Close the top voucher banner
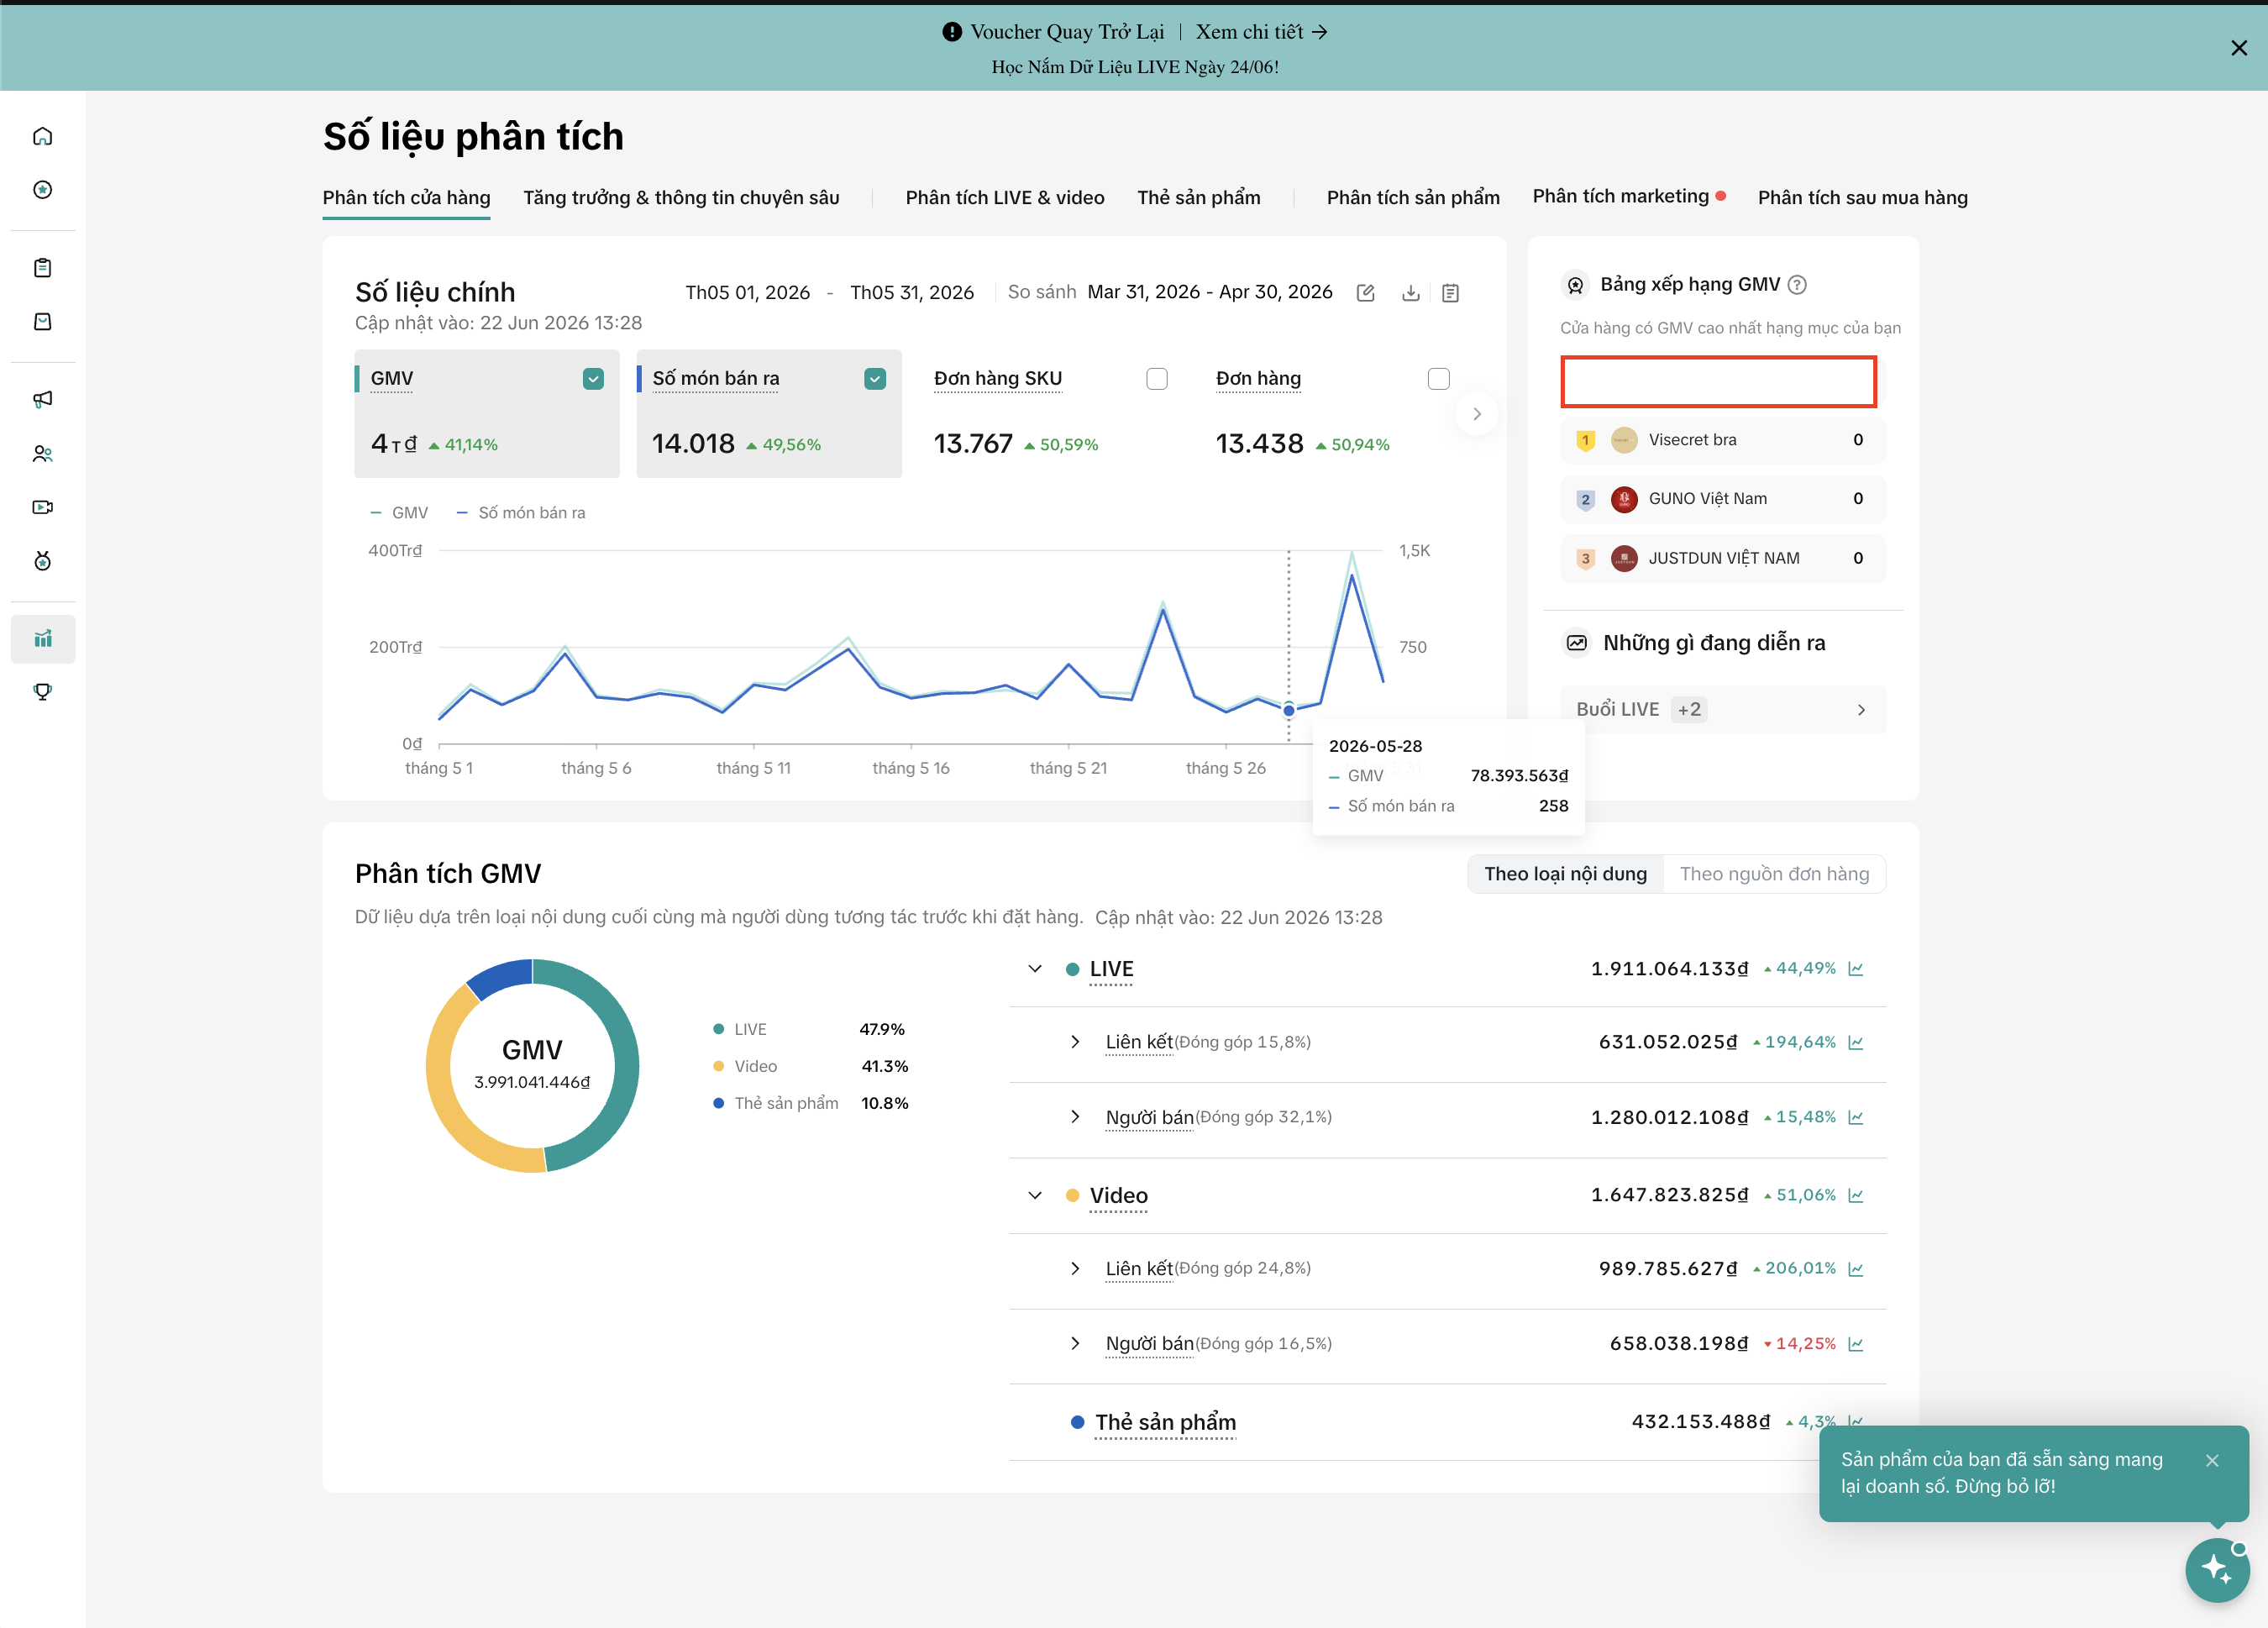Image resolution: width=2268 pixels, height=1628 pixels. point(2239,48)
